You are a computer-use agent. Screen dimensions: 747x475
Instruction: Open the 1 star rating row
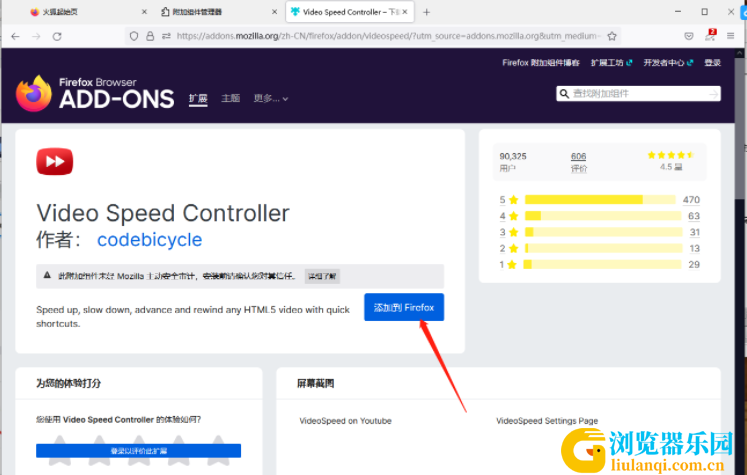coord(599,264)
